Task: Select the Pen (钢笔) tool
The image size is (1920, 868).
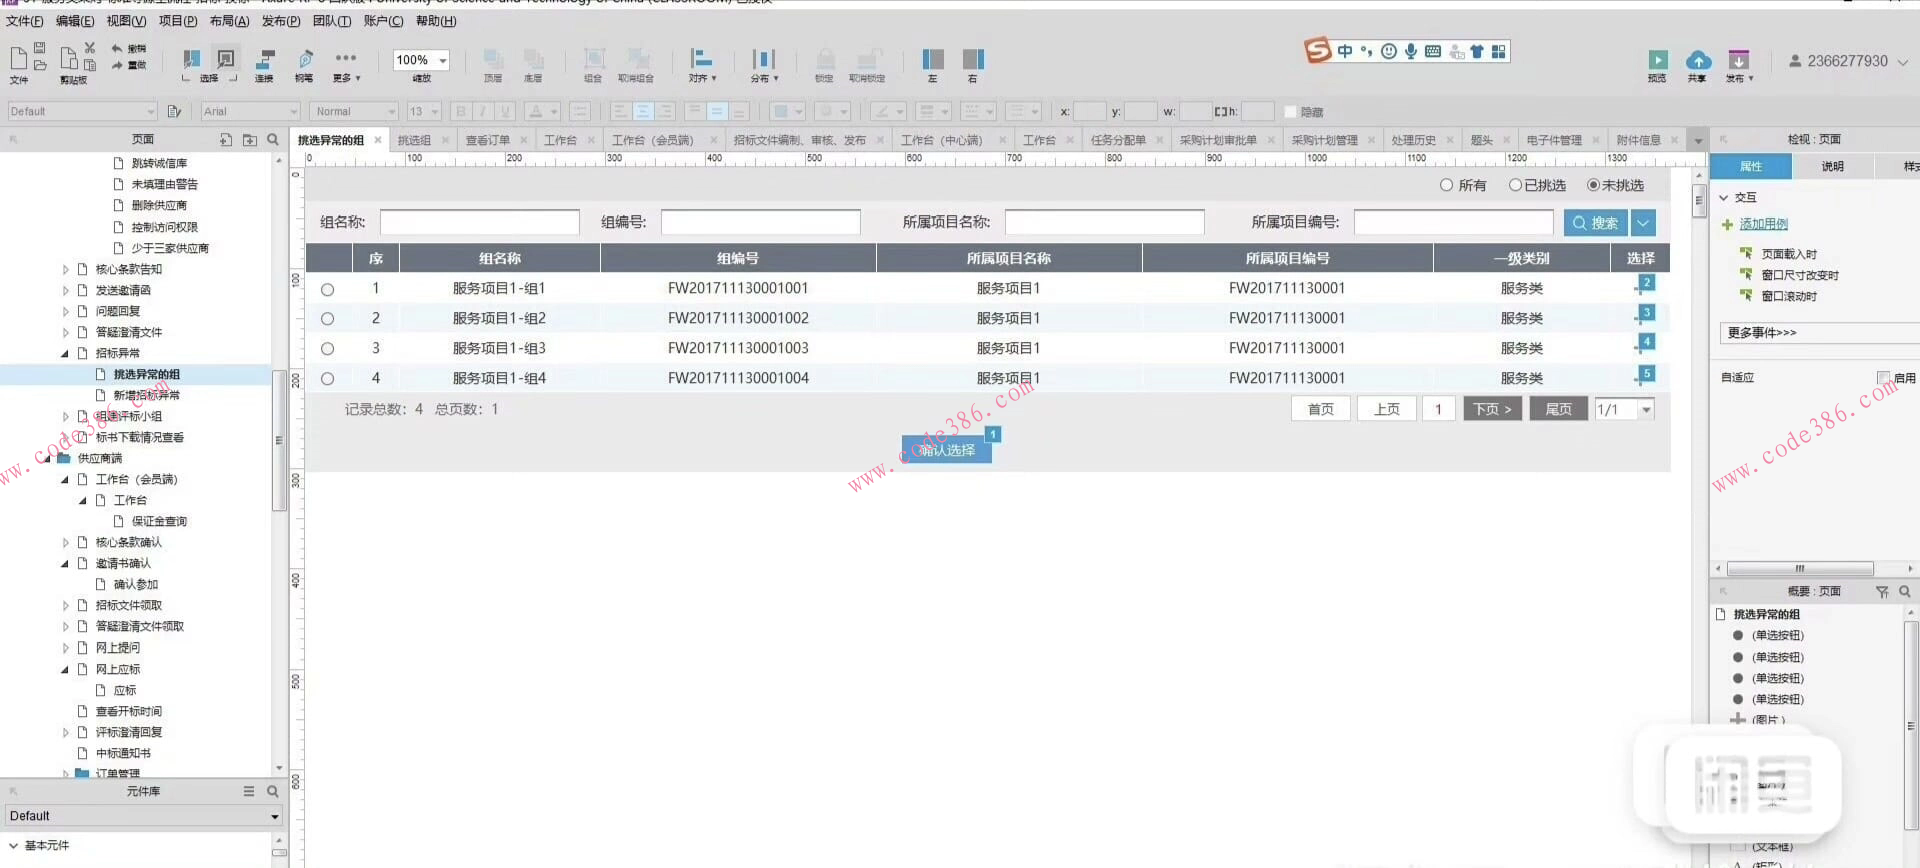Action: pyautogui.click(x=305, y=60)
